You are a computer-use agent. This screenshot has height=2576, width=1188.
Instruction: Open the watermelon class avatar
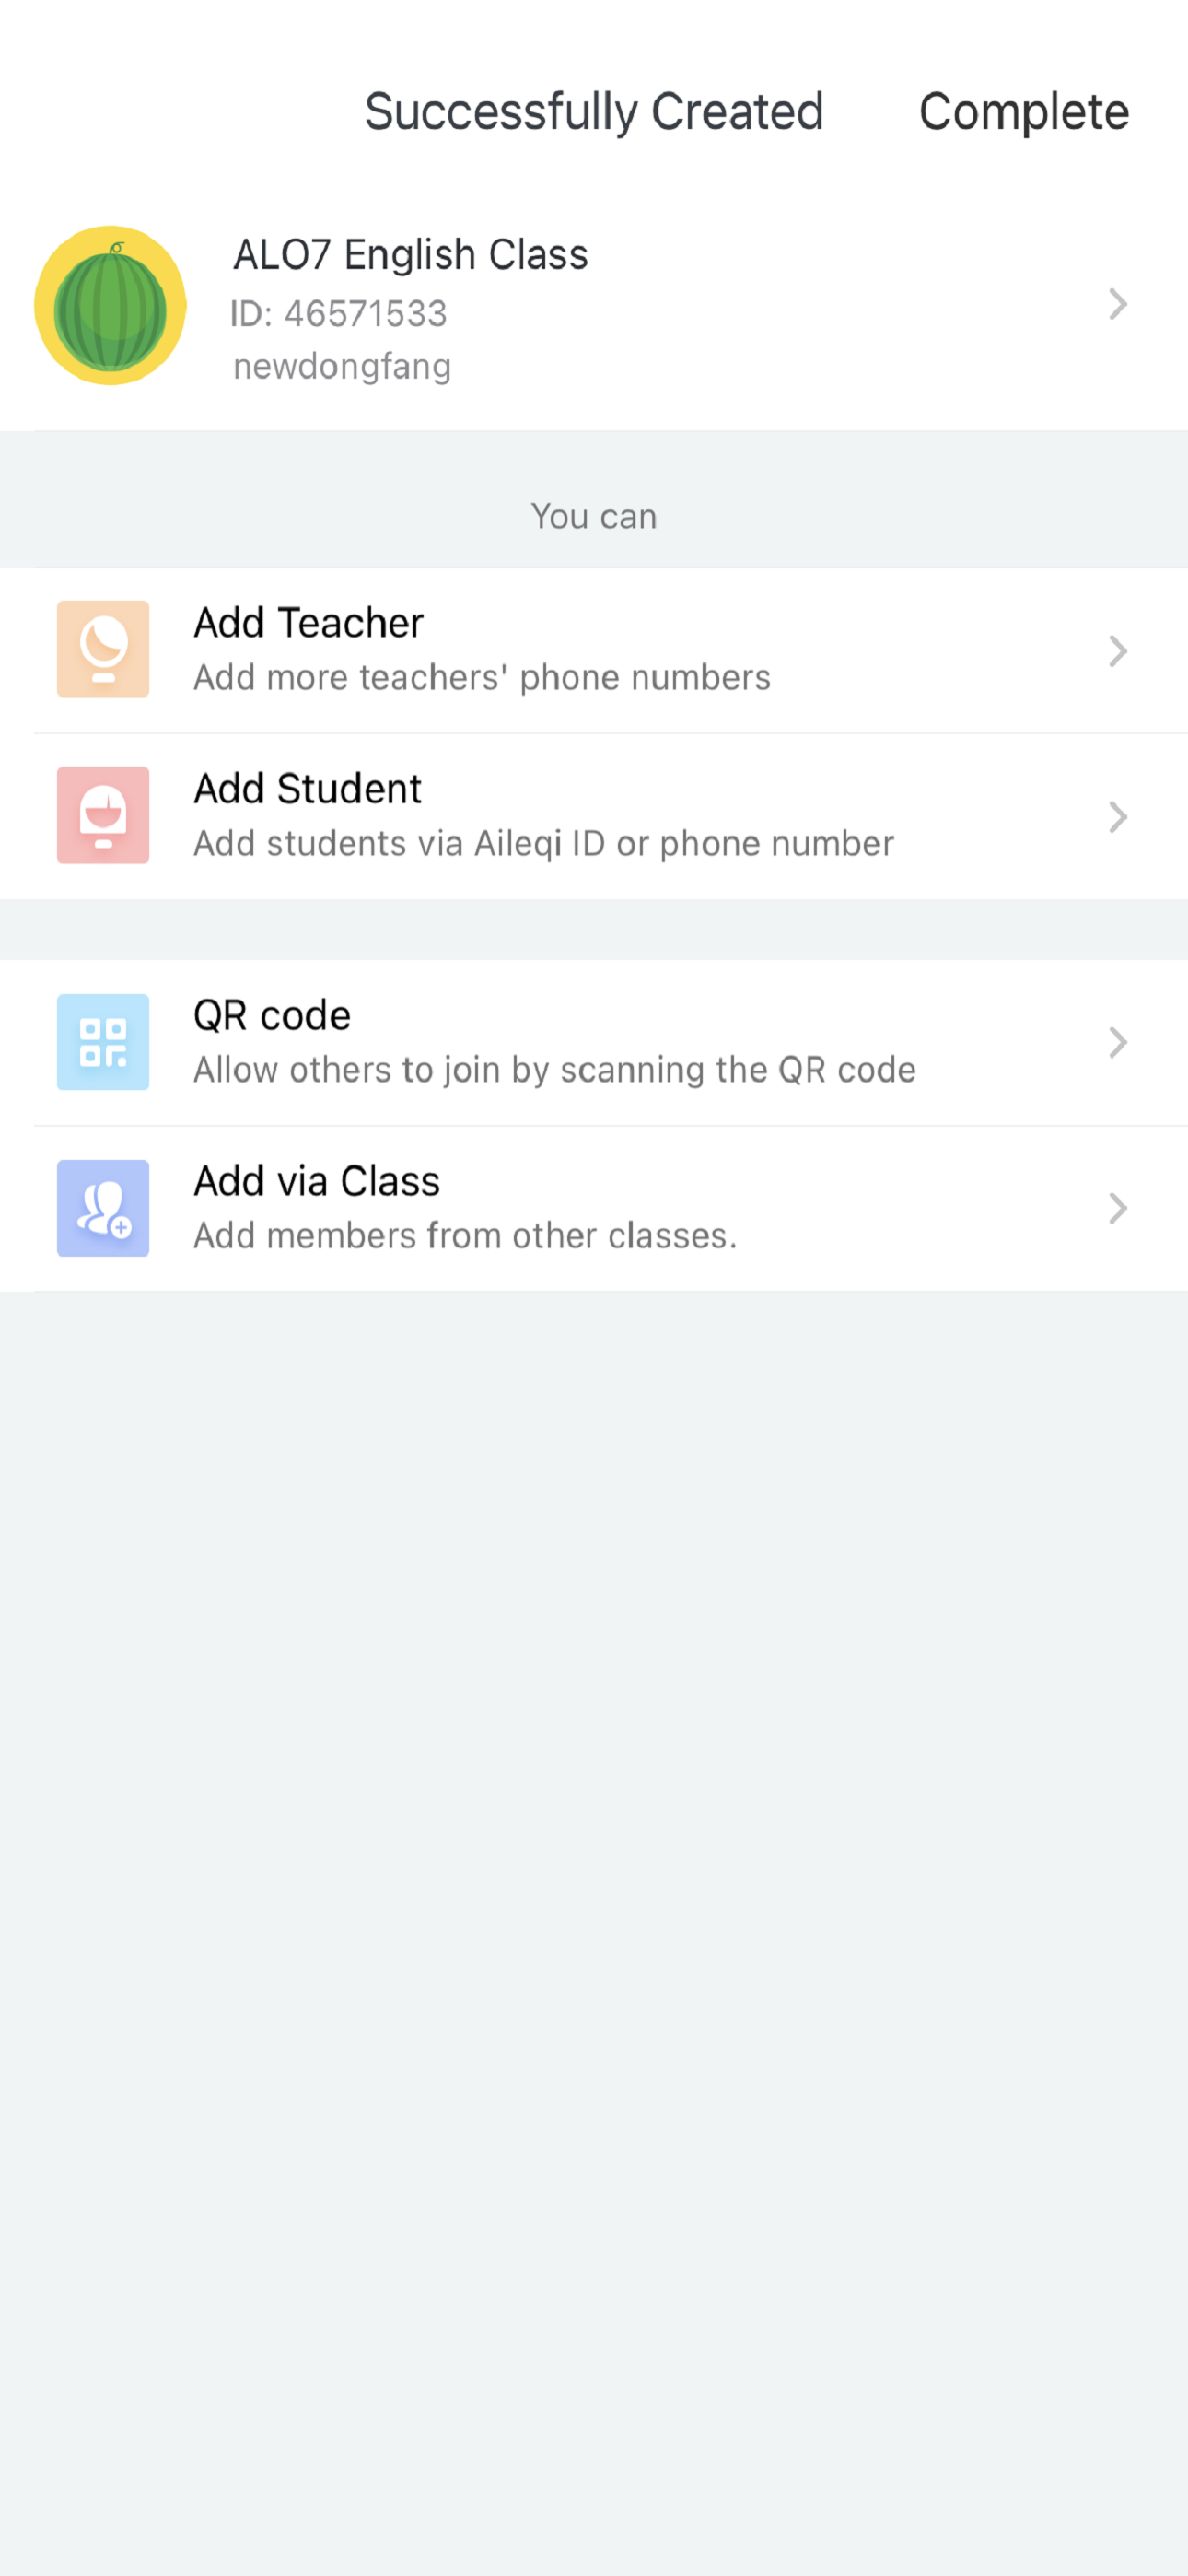click(110, 305)
